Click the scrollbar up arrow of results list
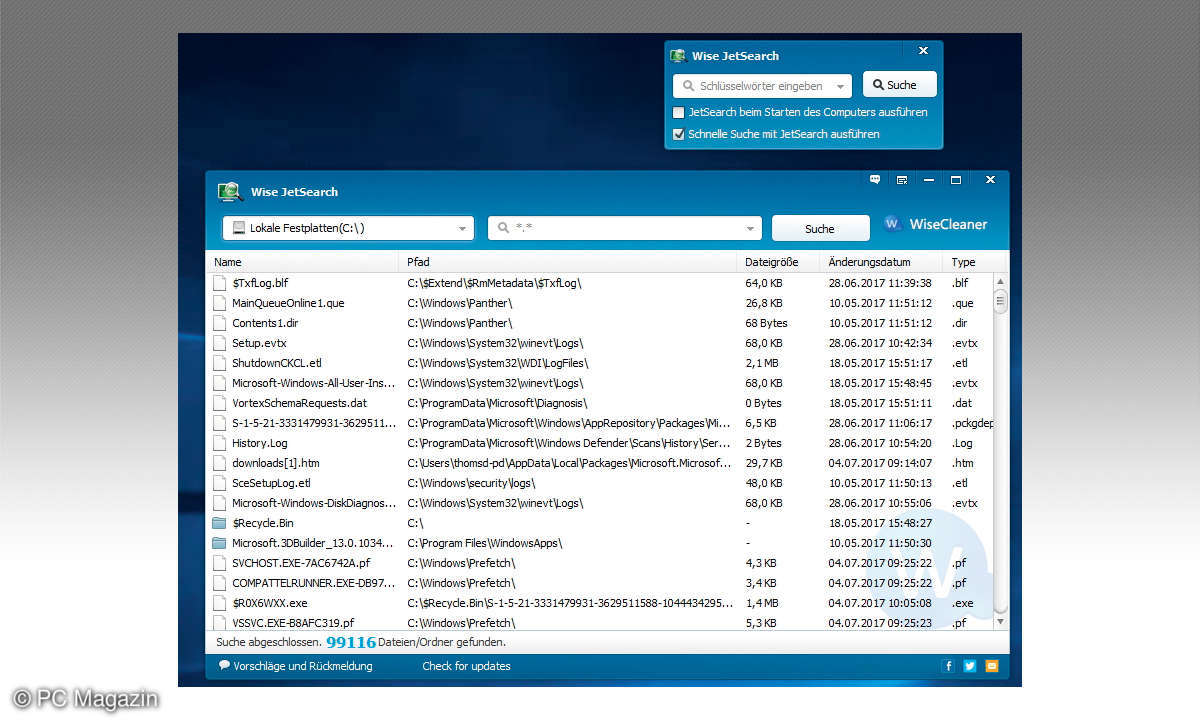Image resolution: width=1200 pixels, height=720 pixels. tap(1001, 281)
